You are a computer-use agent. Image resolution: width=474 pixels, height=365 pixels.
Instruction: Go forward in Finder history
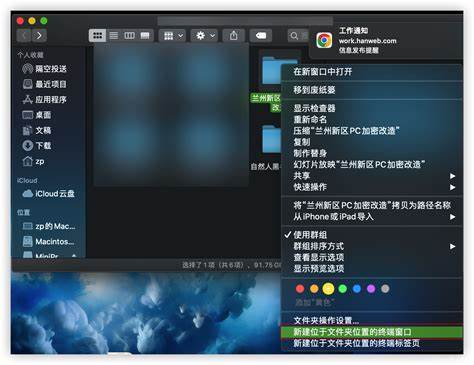(39, 35)
